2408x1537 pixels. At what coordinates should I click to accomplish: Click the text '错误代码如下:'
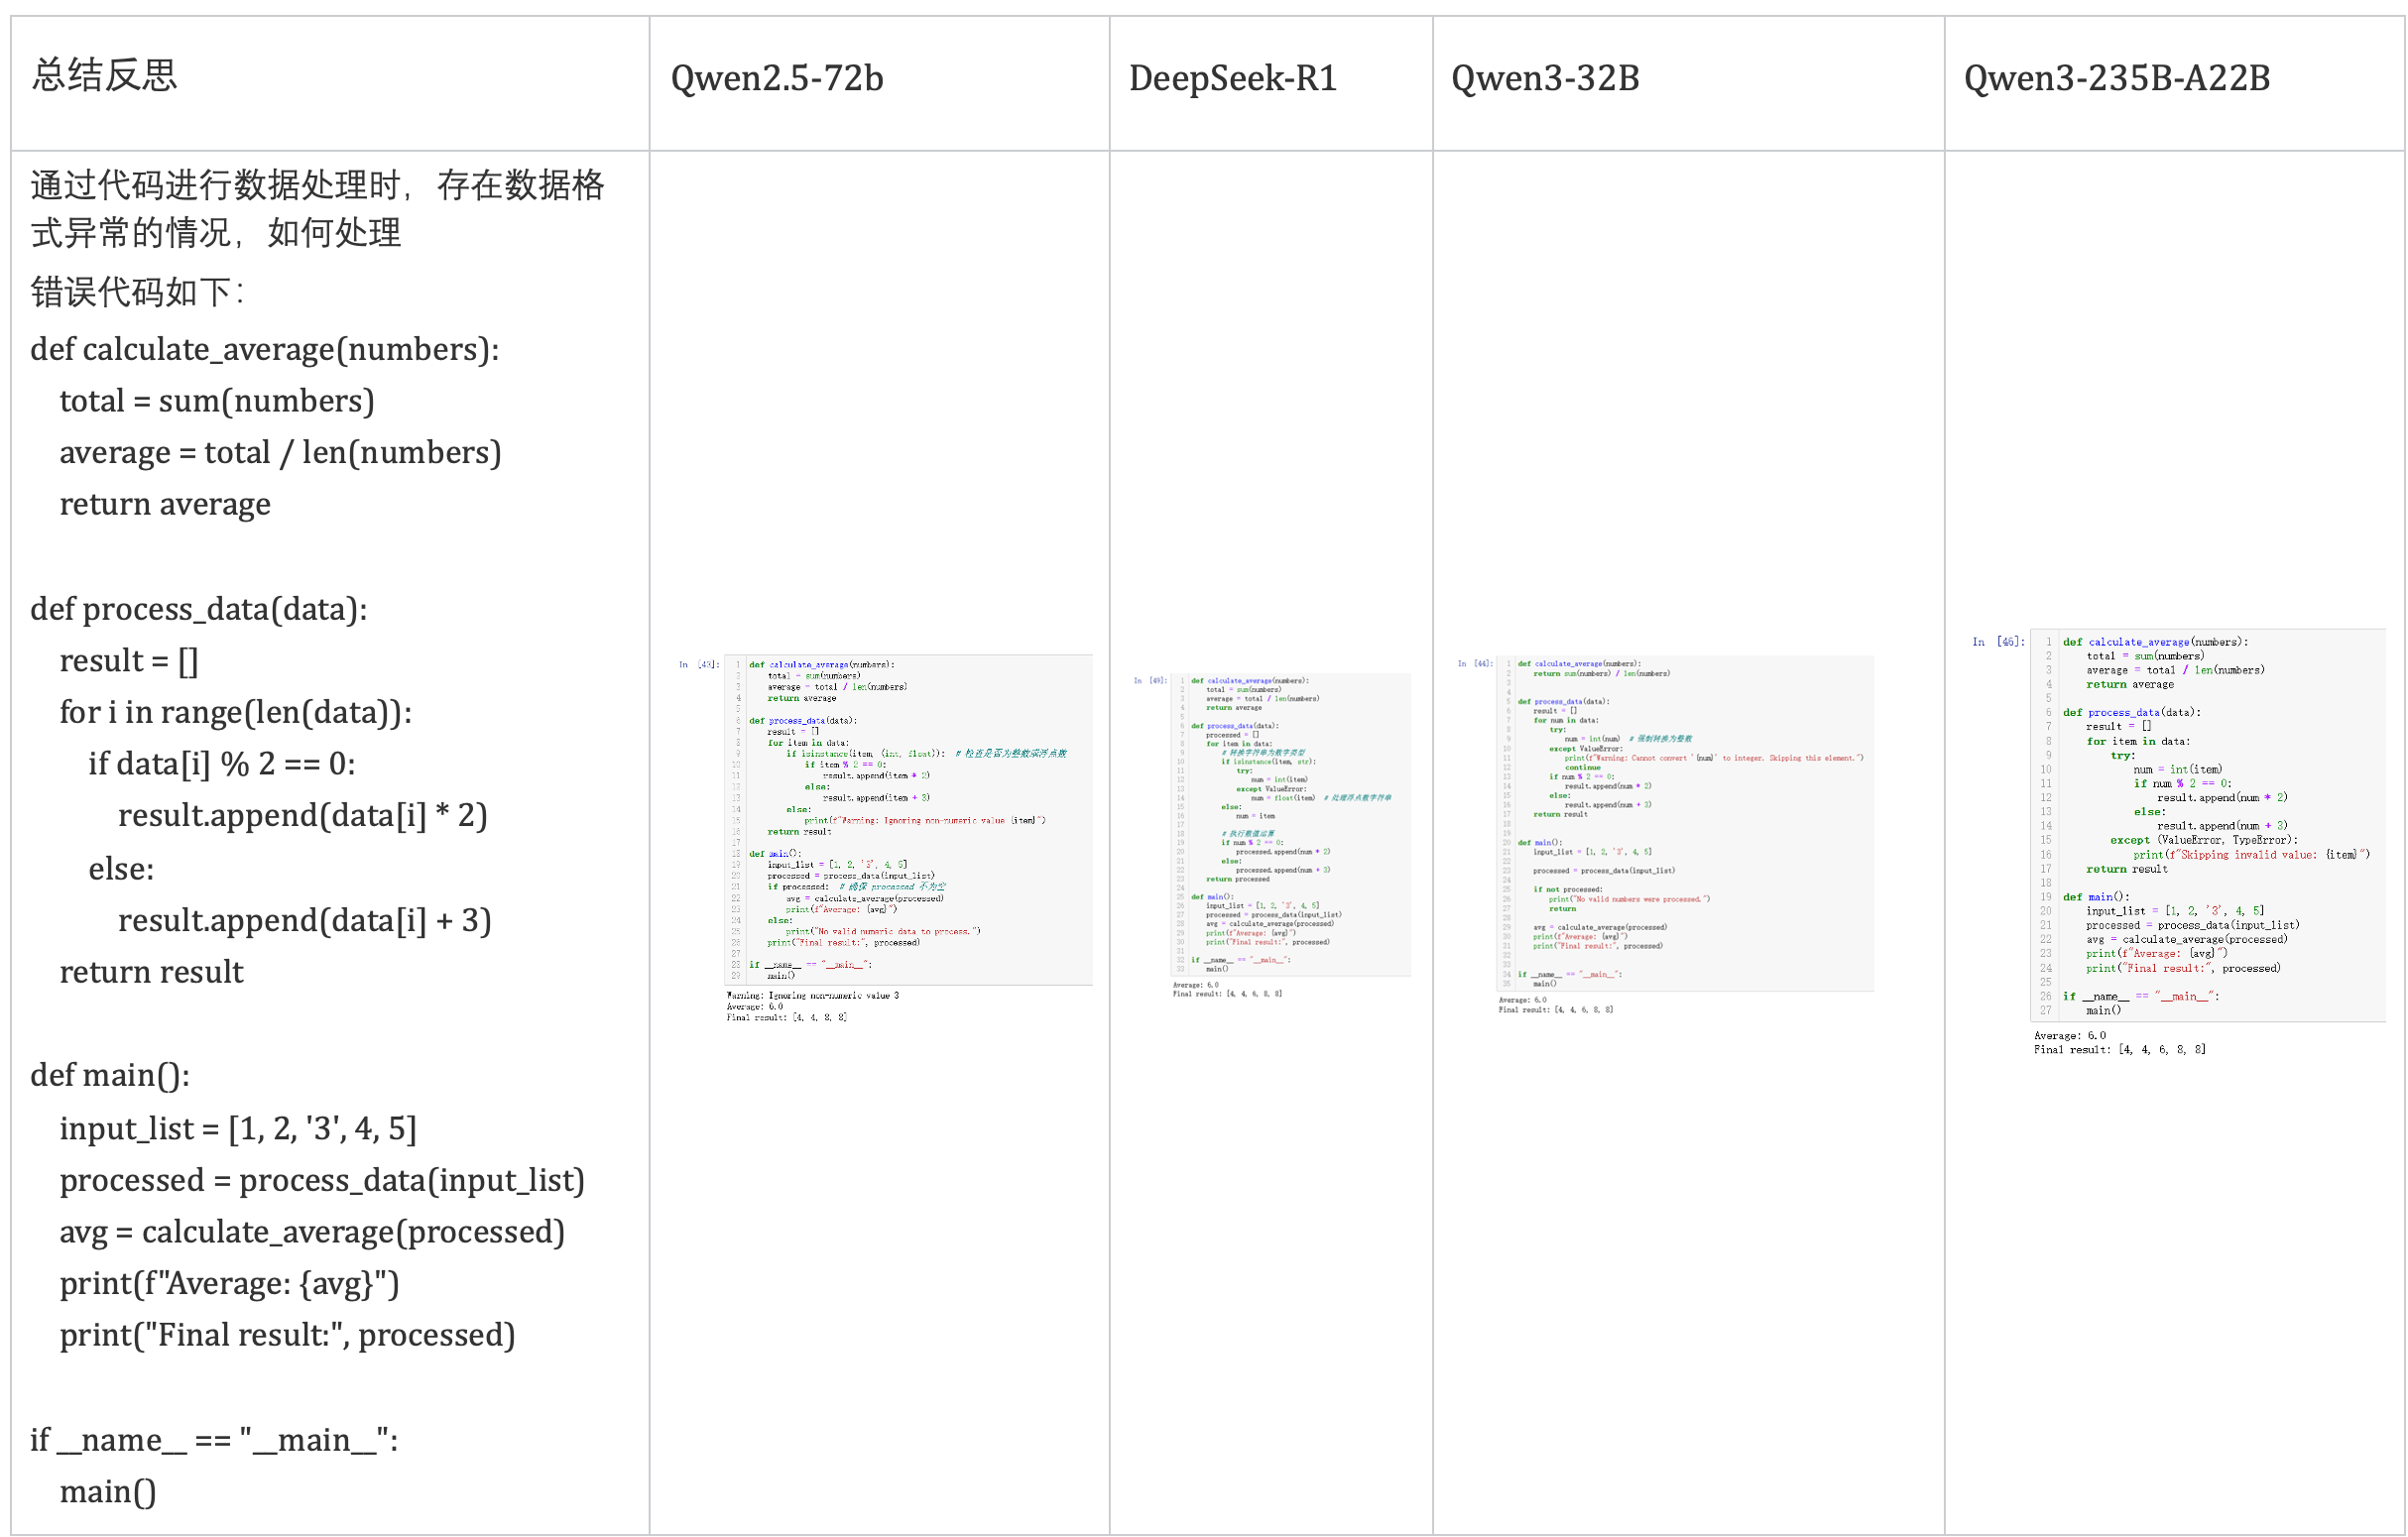[x=138, y=292]
